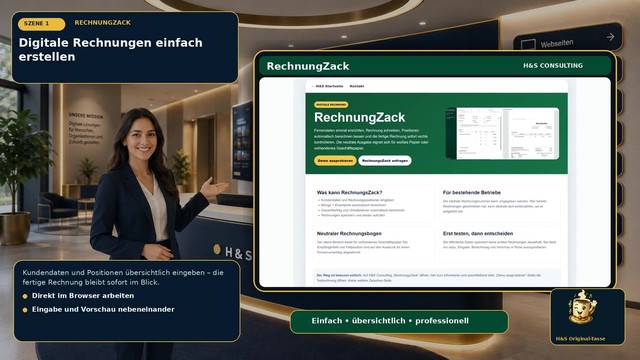Click the Erst testen, dann entscheiden heading

[x=478, y=233]
